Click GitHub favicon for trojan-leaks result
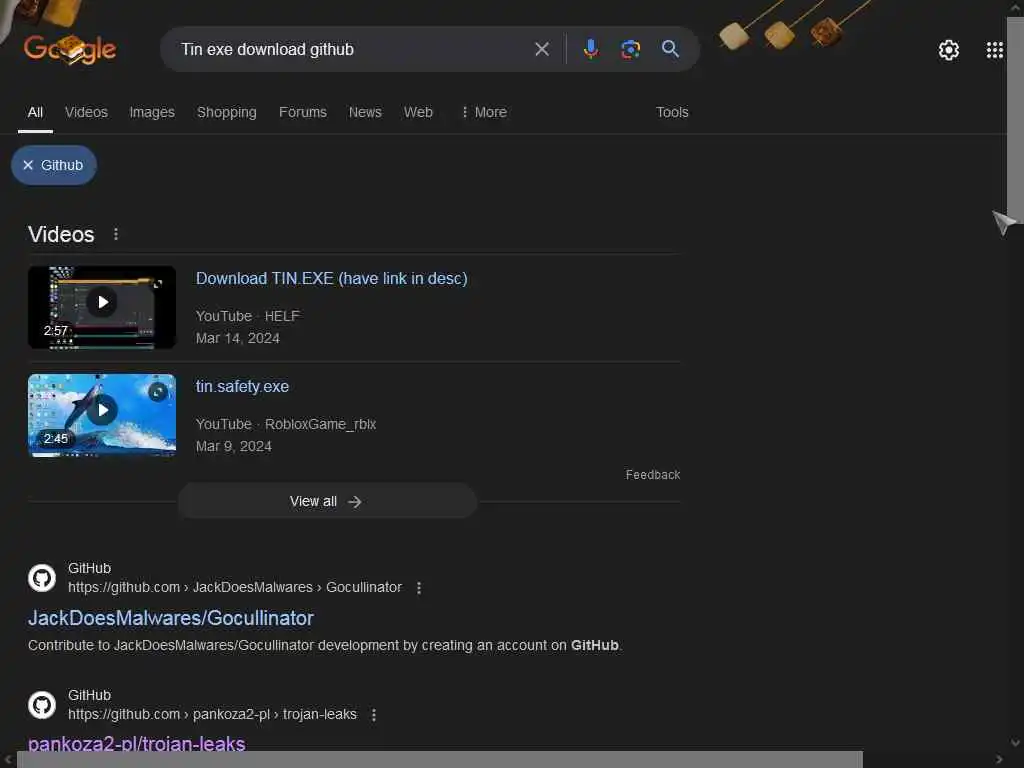 [x=42, y=705]
